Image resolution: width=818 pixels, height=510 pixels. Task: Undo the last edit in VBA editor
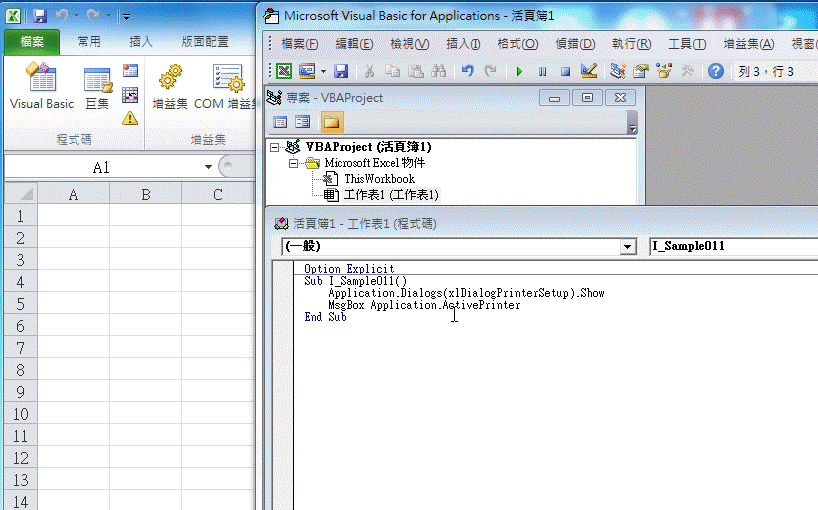[x=467, y=71]
